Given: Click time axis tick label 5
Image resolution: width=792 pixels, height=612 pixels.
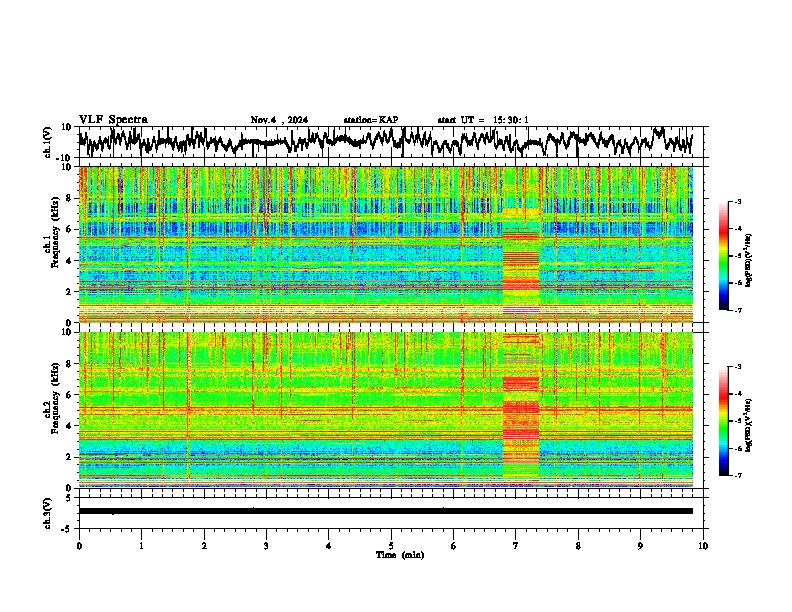Looking at the screenshot, I should [391, 546].
